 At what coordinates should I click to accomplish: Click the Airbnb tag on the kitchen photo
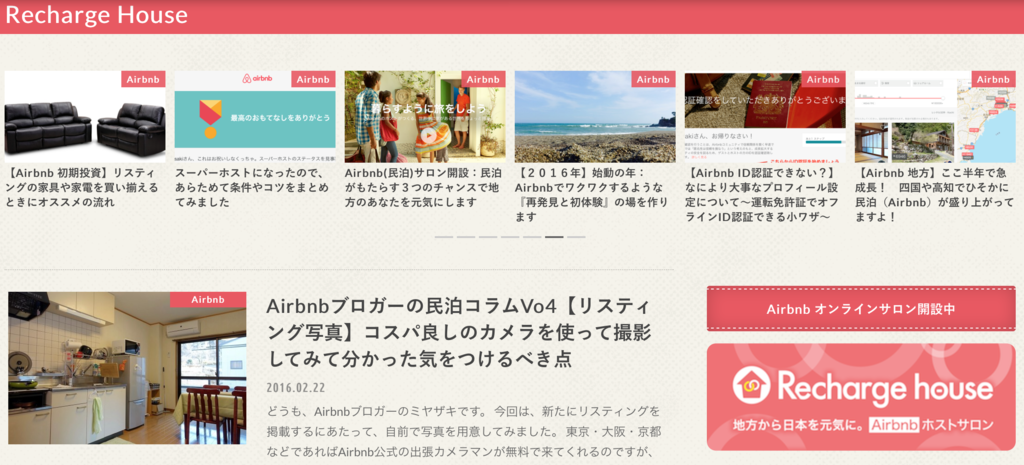pos(208,300)
